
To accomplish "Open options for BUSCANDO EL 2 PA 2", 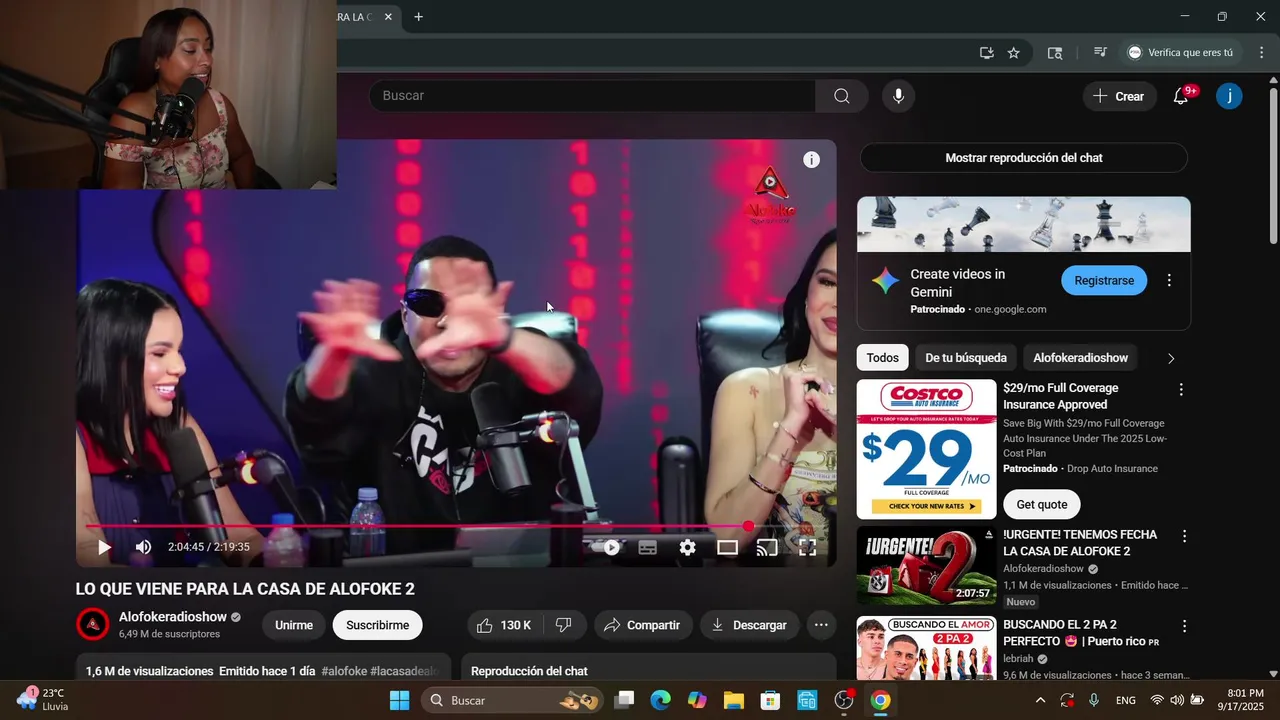I will [x=1184, y=626].
